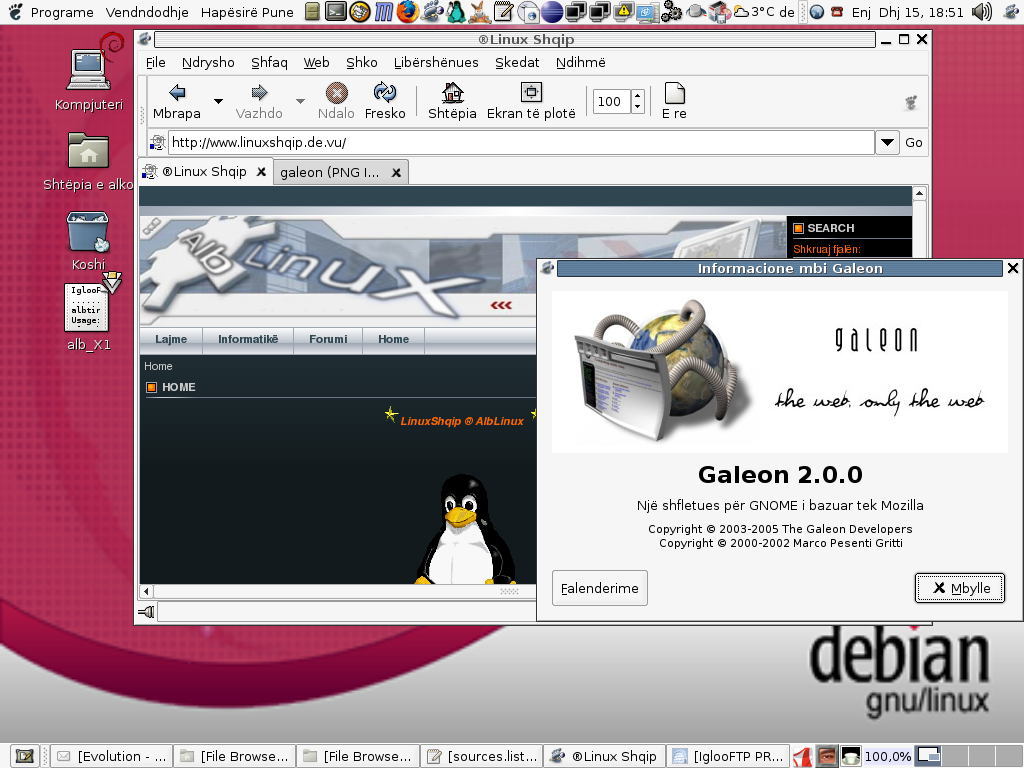Click the clock showing Enj Dhj 15, 18:51
The height and width of the screenshot is (768, 1024).
click(x=908, y=12)
